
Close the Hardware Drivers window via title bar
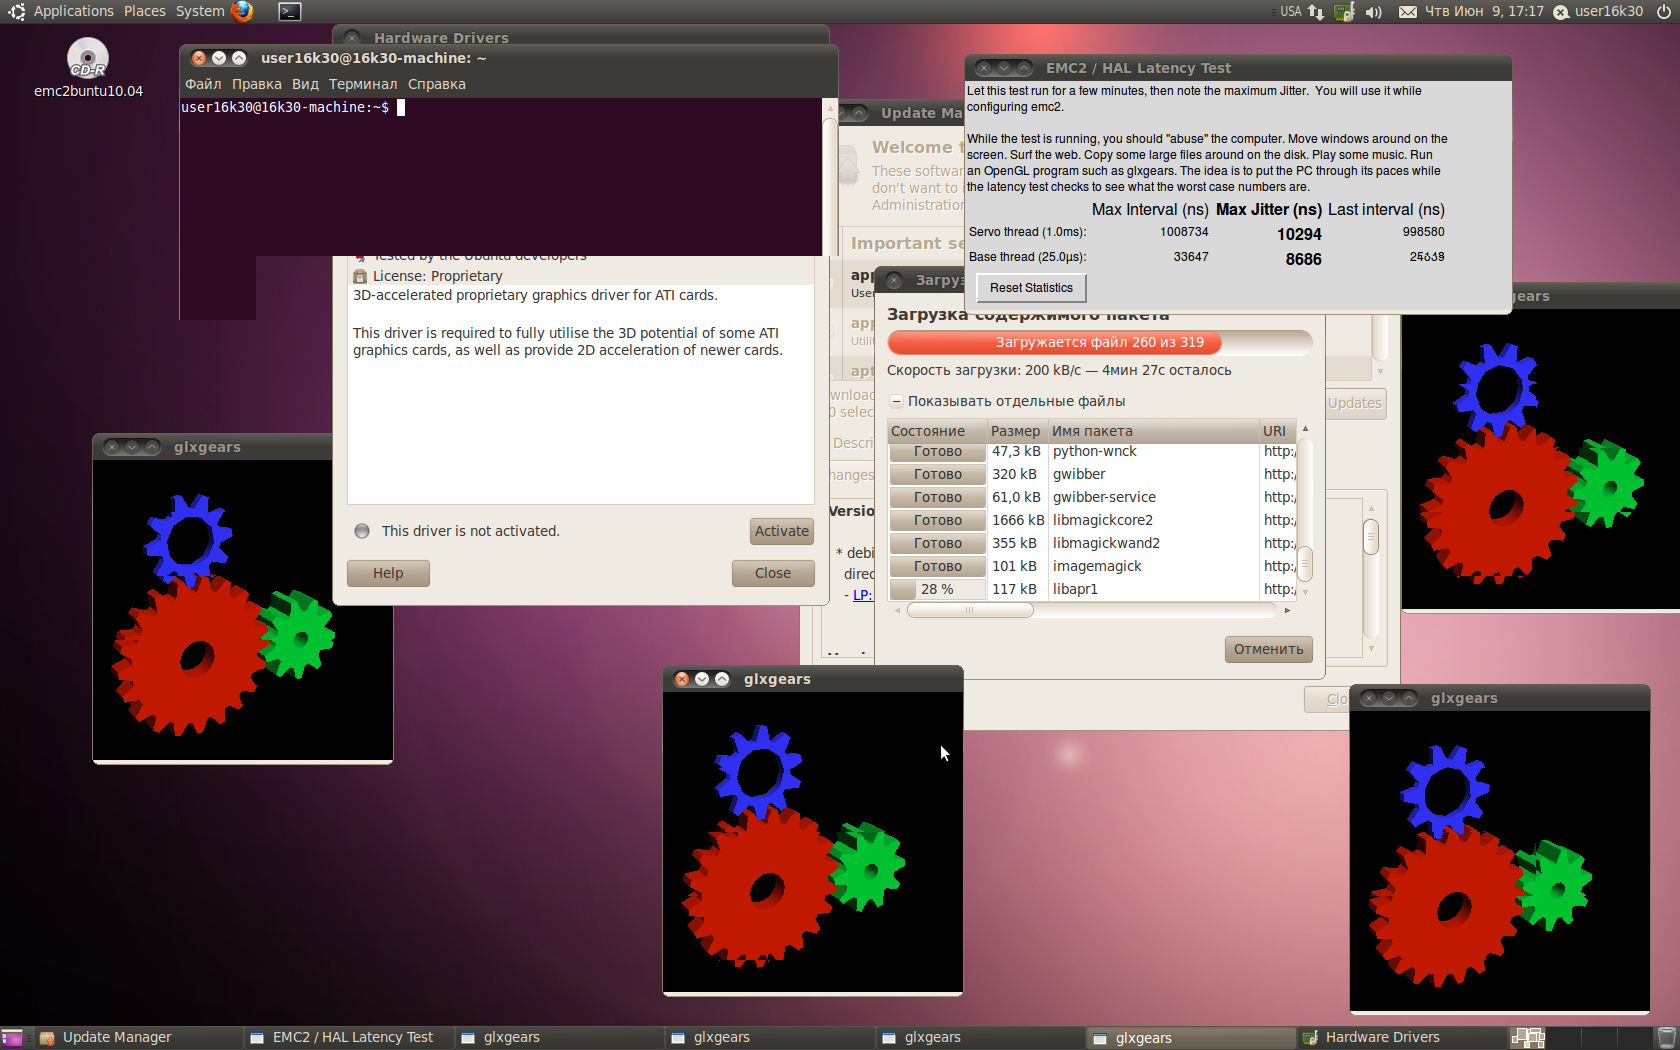coord(352,38)
